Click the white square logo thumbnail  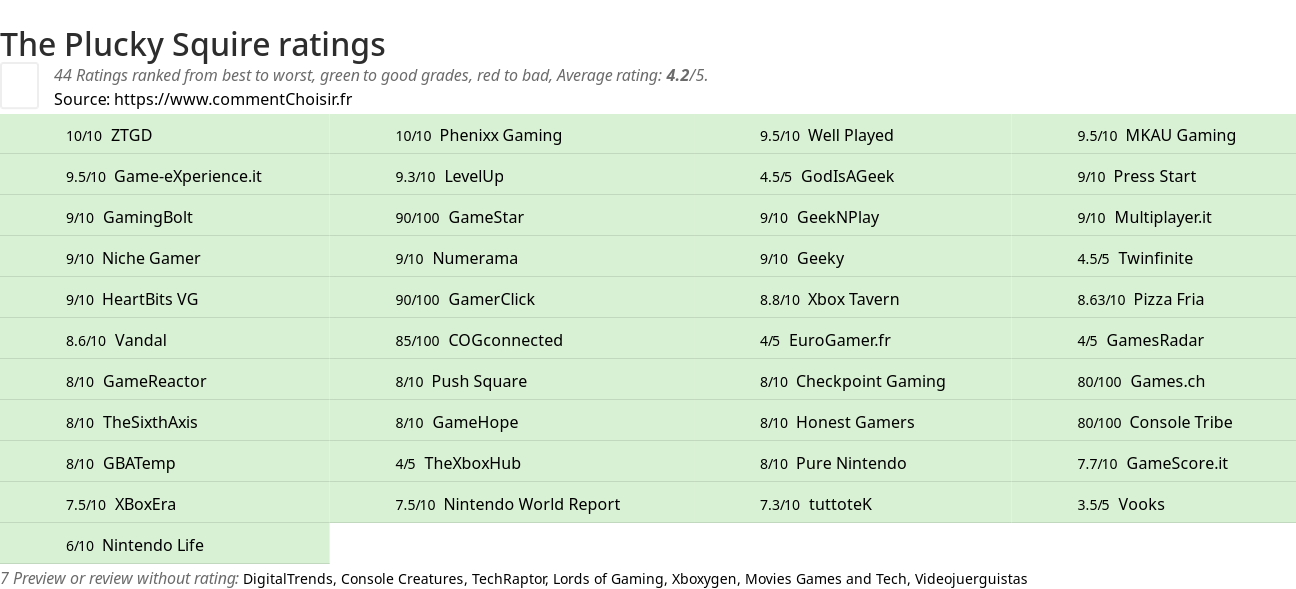pos(19,85)
